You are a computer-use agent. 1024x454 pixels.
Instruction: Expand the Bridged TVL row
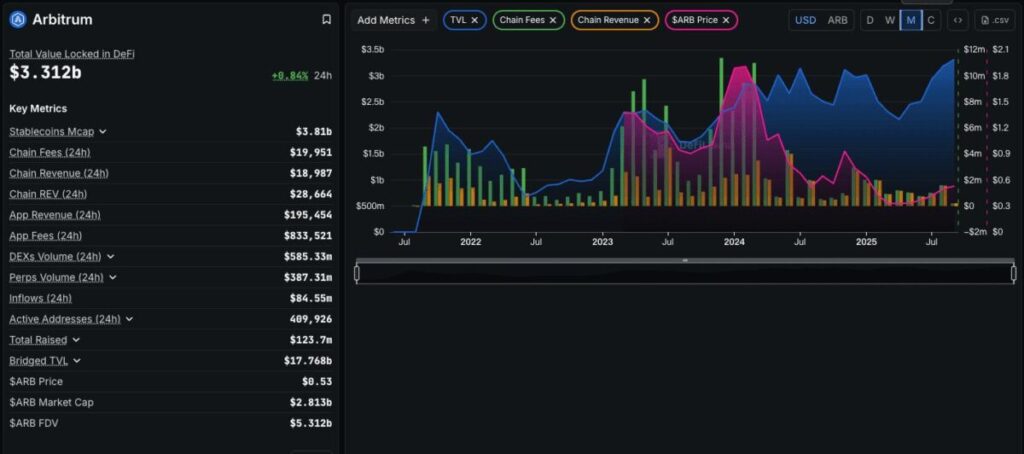(x=77, y=361)
